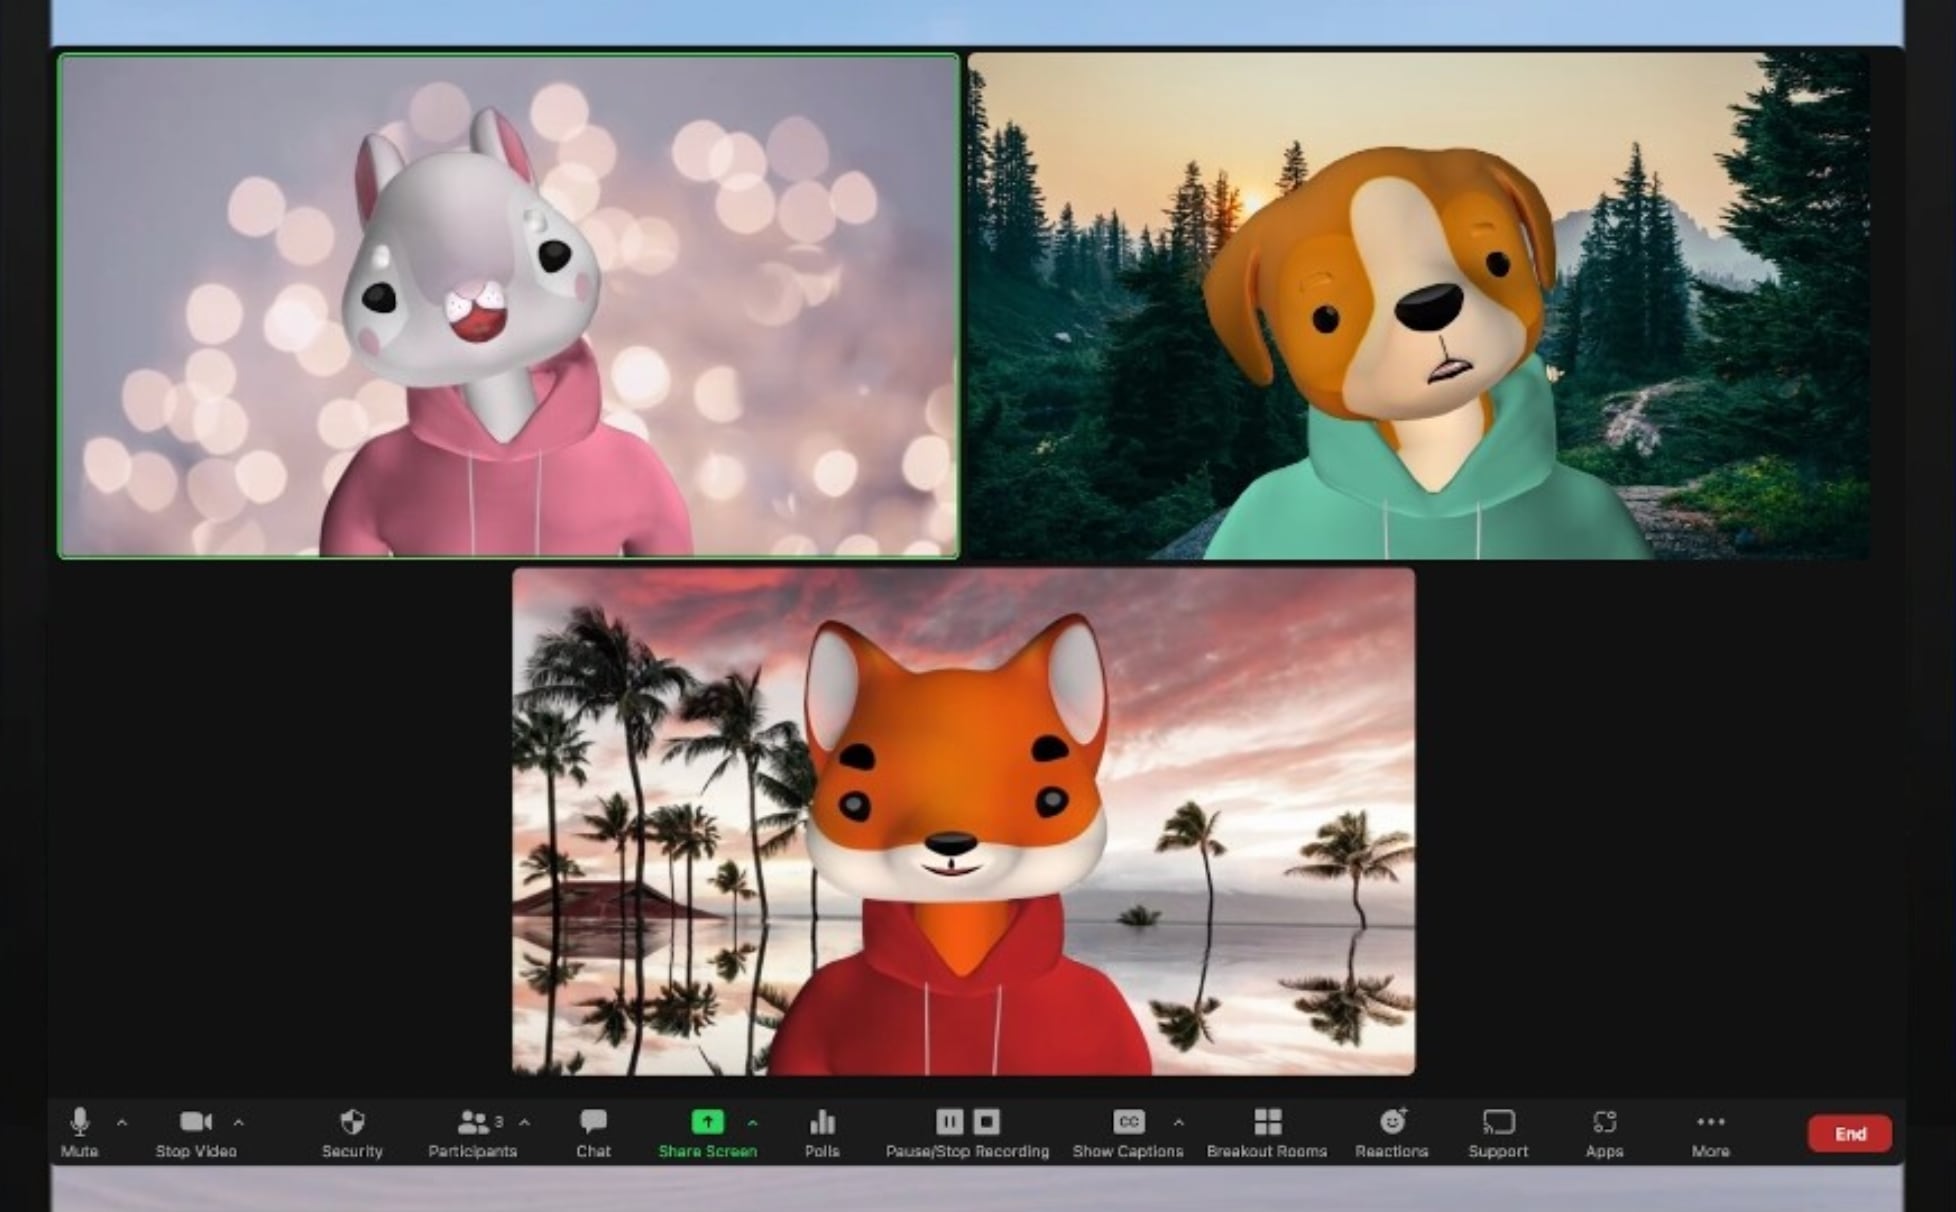Open audio options arrow next to Mute
The width and height of the screenshot is (1956, 1212).
pos(122,1123)
